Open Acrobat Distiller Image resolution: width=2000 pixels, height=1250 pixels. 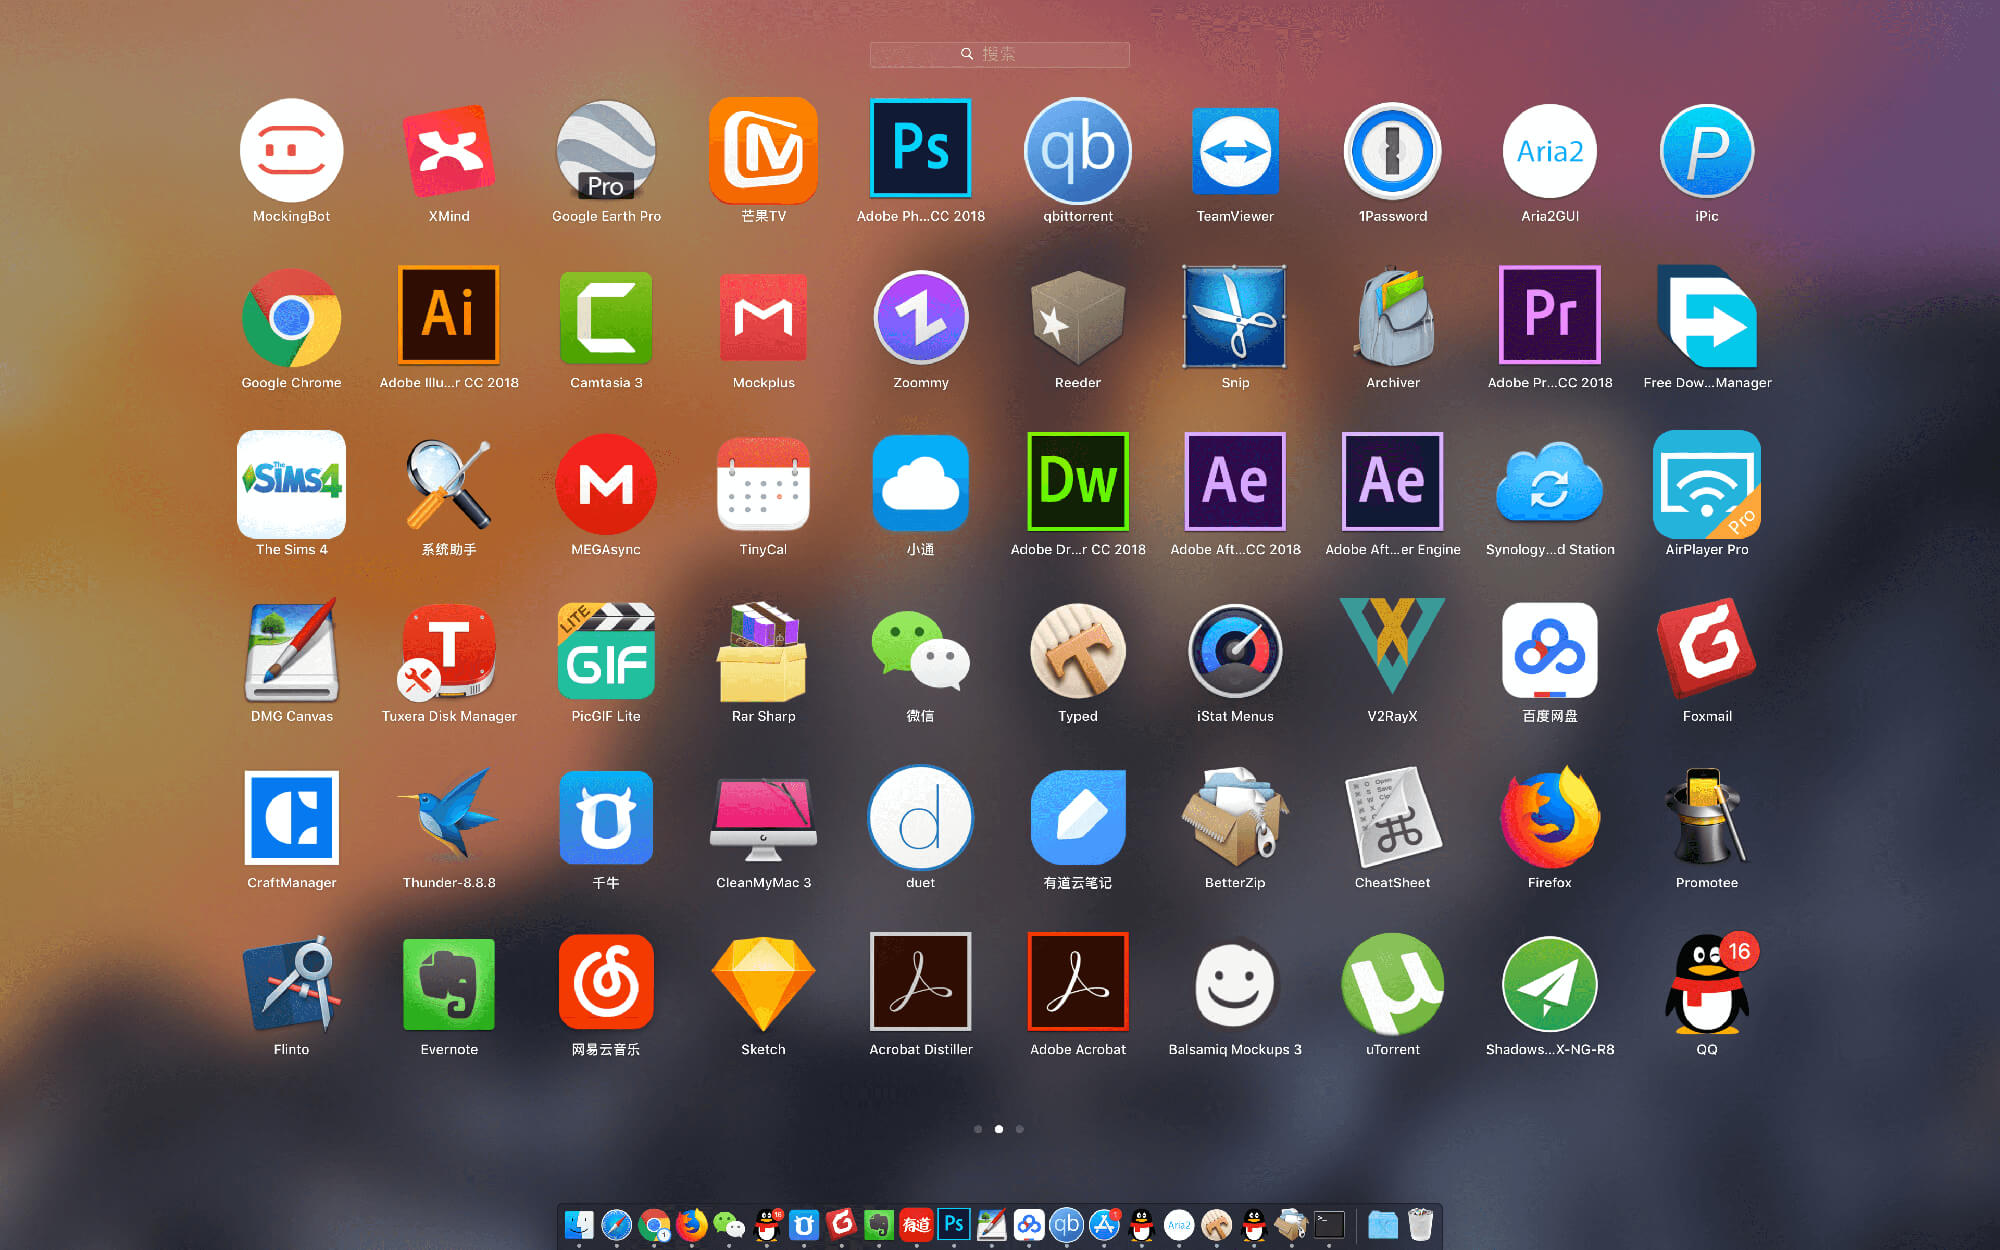point(920,982)
